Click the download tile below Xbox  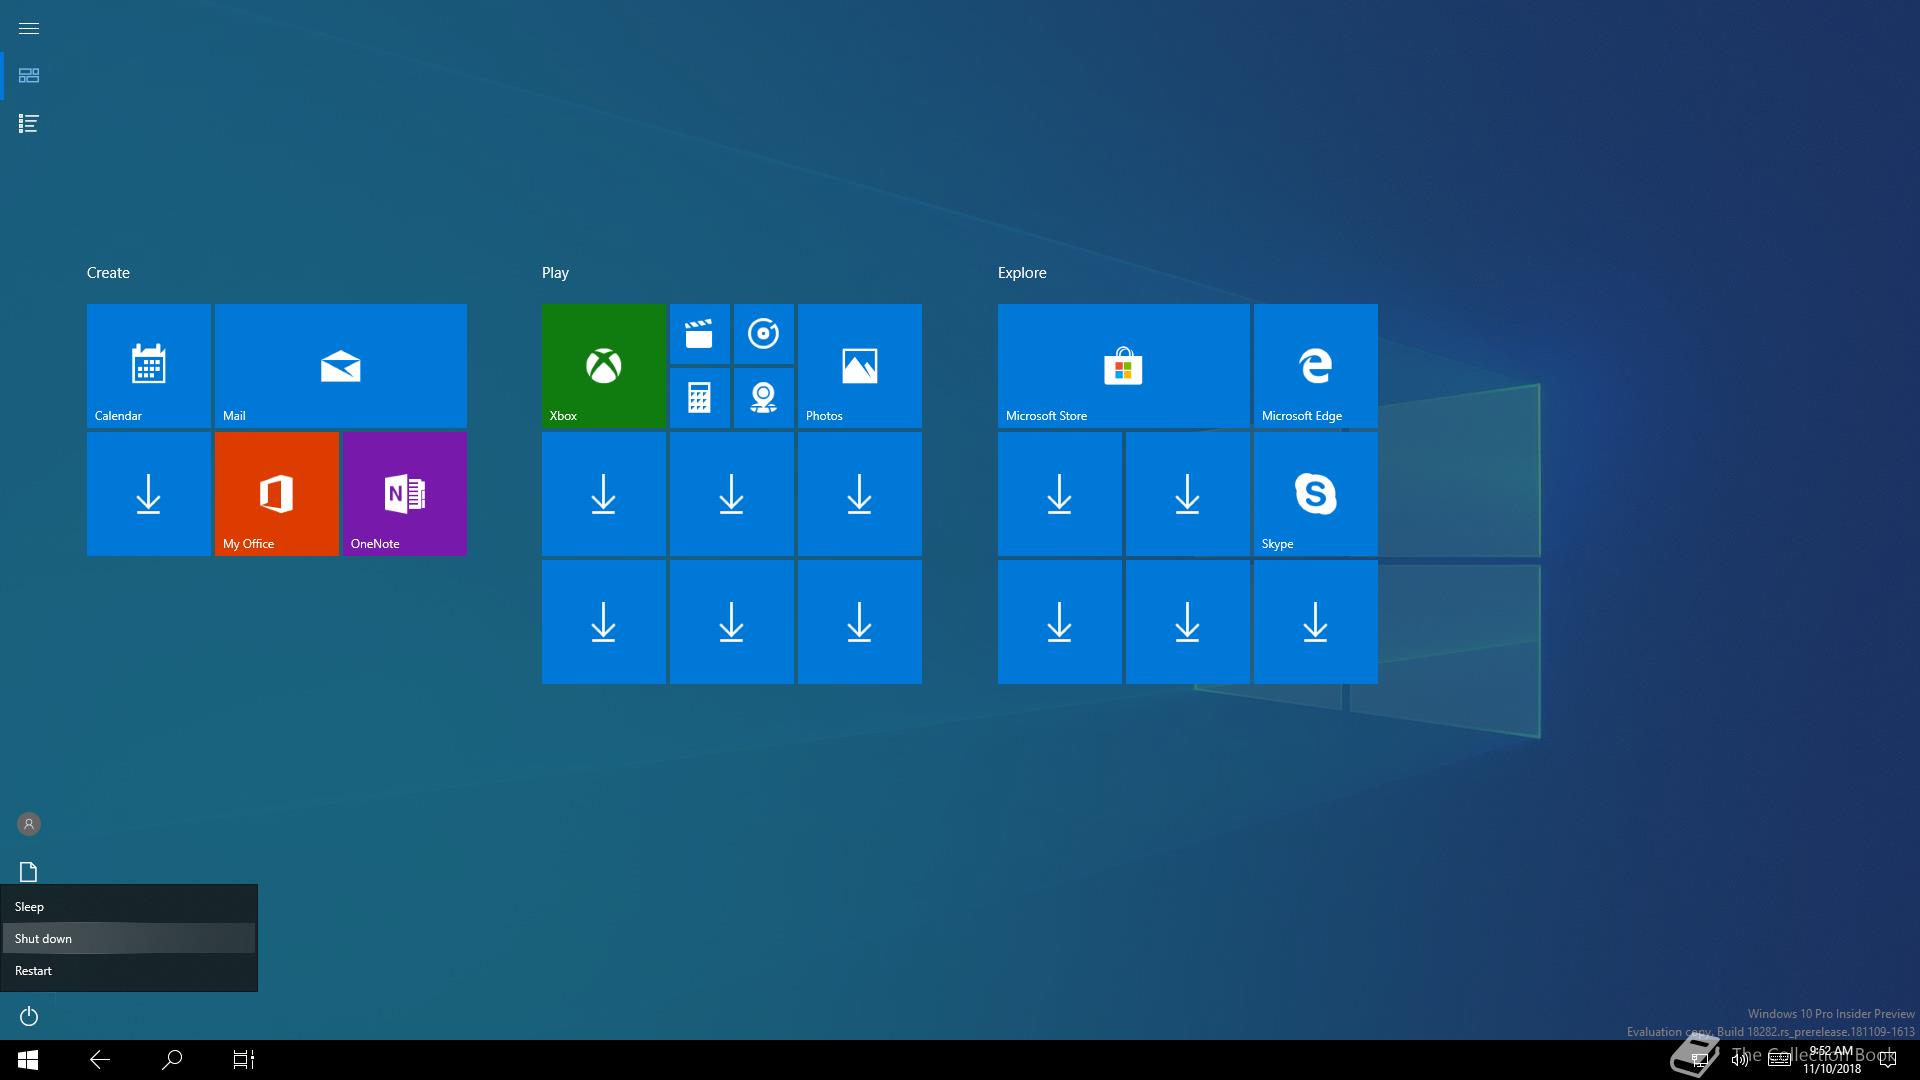point(603,494)
